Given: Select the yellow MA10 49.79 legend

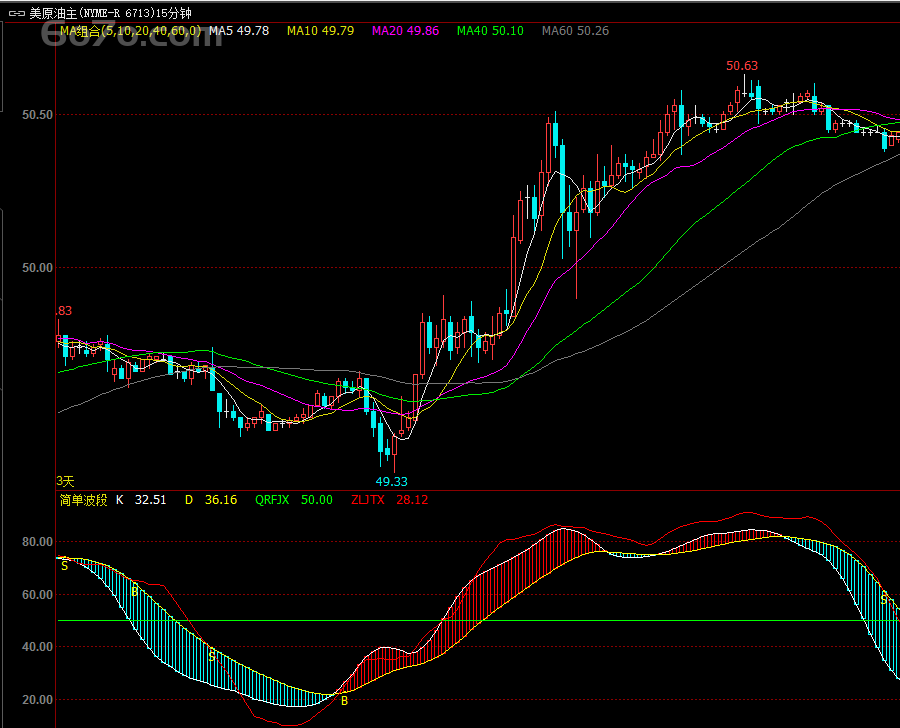Looking at the screenshot, I should coord(320,31).
